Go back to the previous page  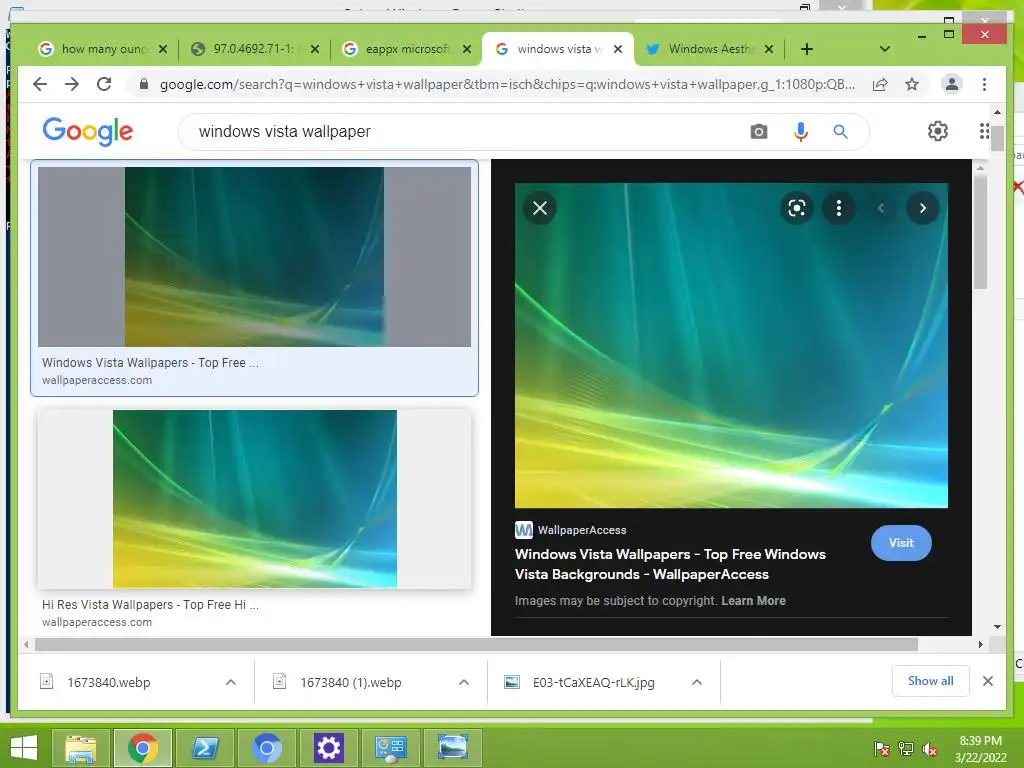tap(40, 84)
